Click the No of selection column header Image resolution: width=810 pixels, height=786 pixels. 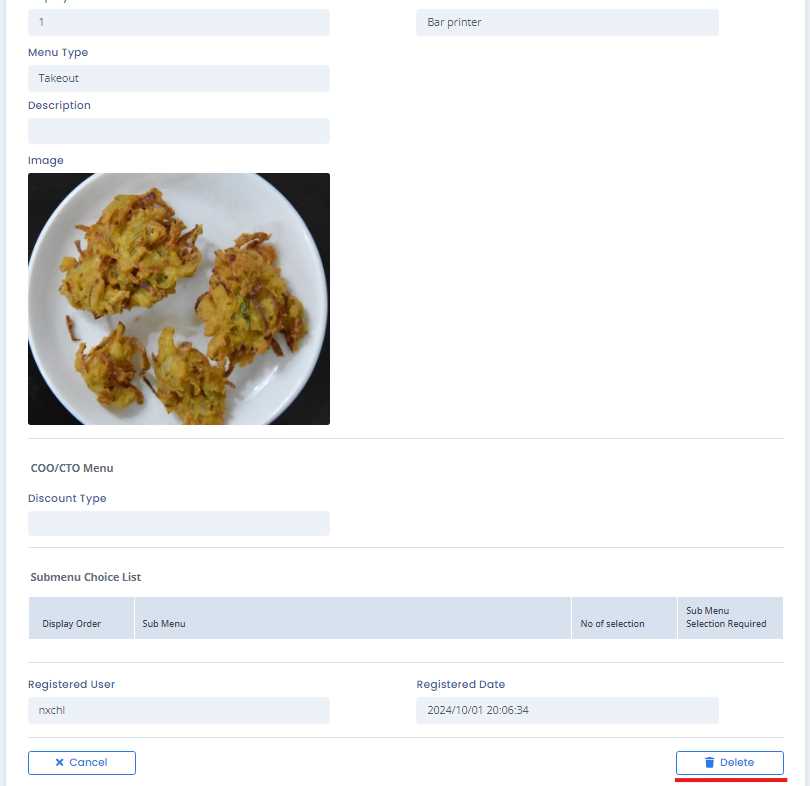pos(624,618)
